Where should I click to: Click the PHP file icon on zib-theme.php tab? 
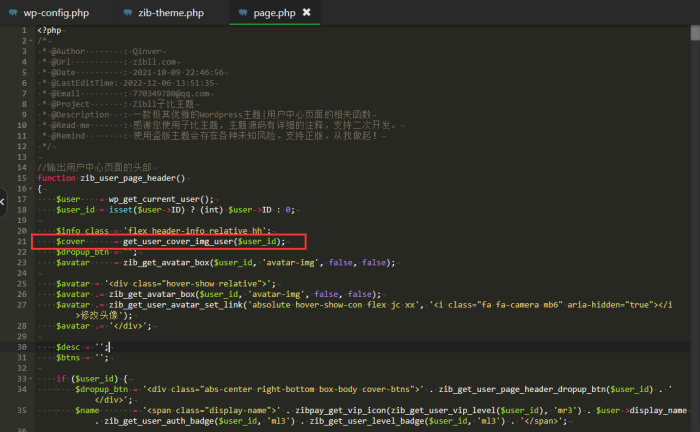point(129,12)
